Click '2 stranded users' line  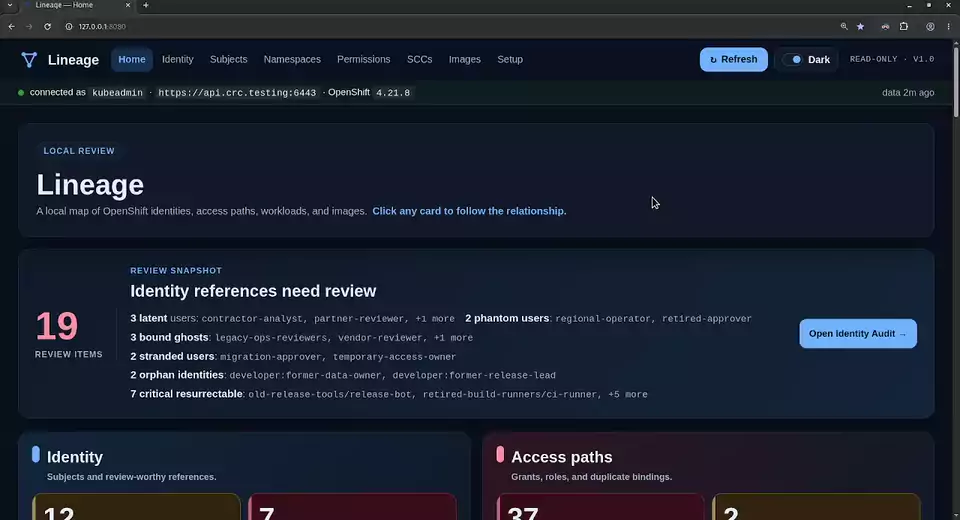pyautogui.click(x=293, y=356)
